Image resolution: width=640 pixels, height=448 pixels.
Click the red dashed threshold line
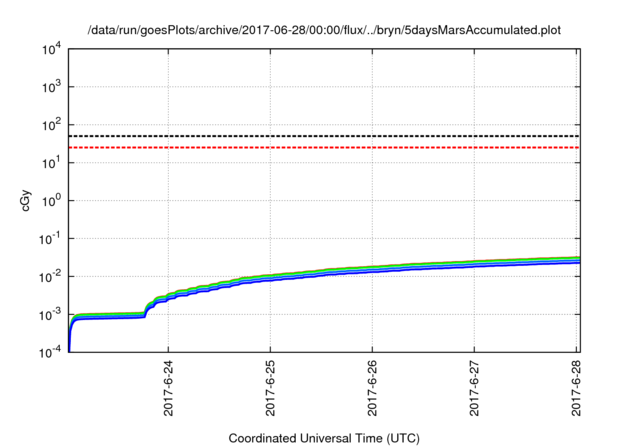324,147
